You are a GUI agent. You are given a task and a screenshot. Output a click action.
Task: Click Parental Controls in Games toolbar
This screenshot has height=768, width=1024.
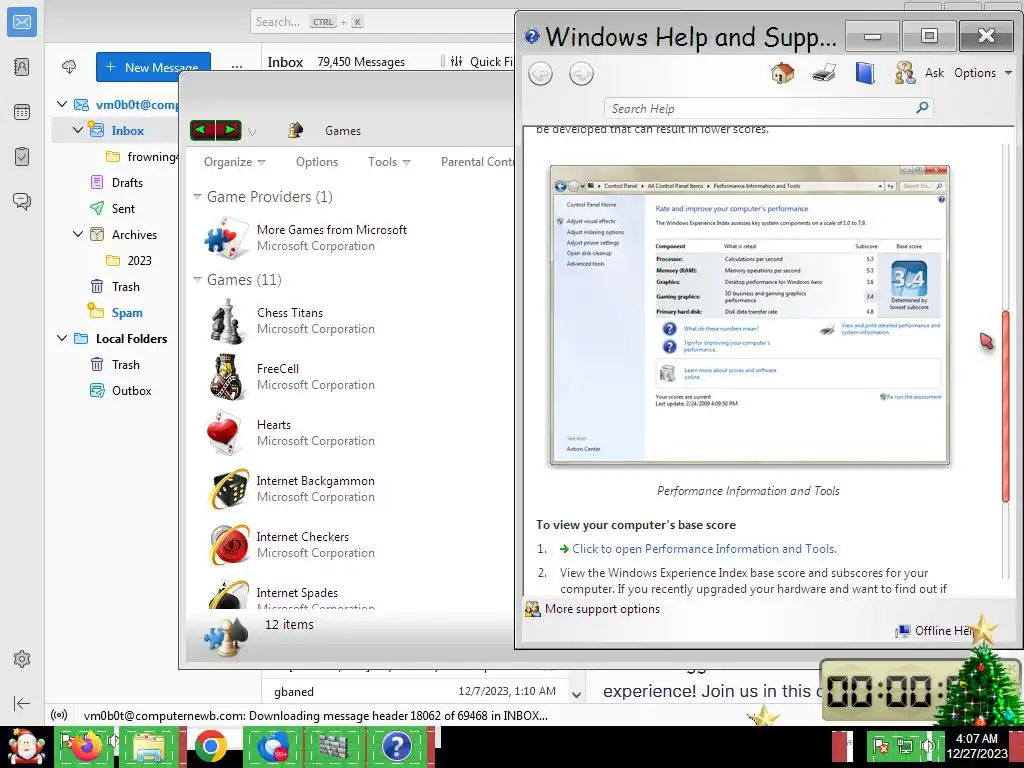pyautogui.click(x=477, y=162)
